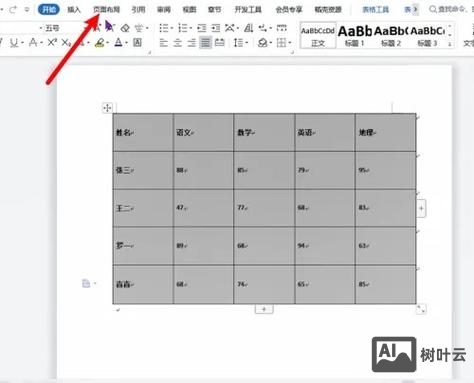Image resolution: width=474 pixels, height=383 pixels.
Task: Open the 章节 tab
Action: 215,10
